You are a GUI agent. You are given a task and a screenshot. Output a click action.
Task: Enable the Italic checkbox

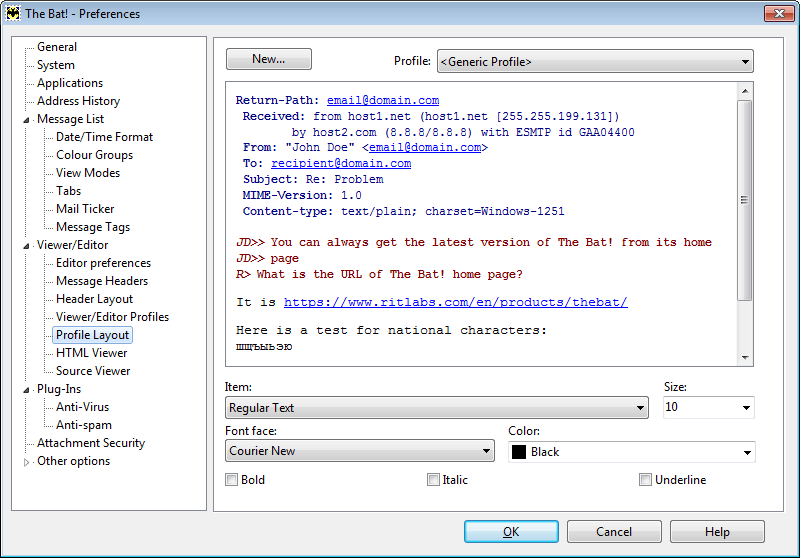tap(433, 479)
